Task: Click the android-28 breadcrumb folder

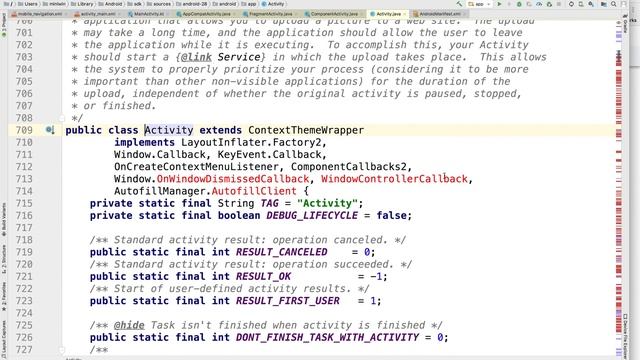Action: point(191,4)
